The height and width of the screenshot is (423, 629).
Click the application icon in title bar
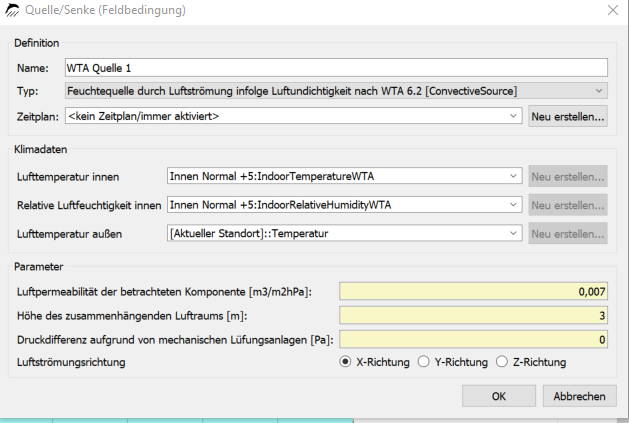(12, 10)
